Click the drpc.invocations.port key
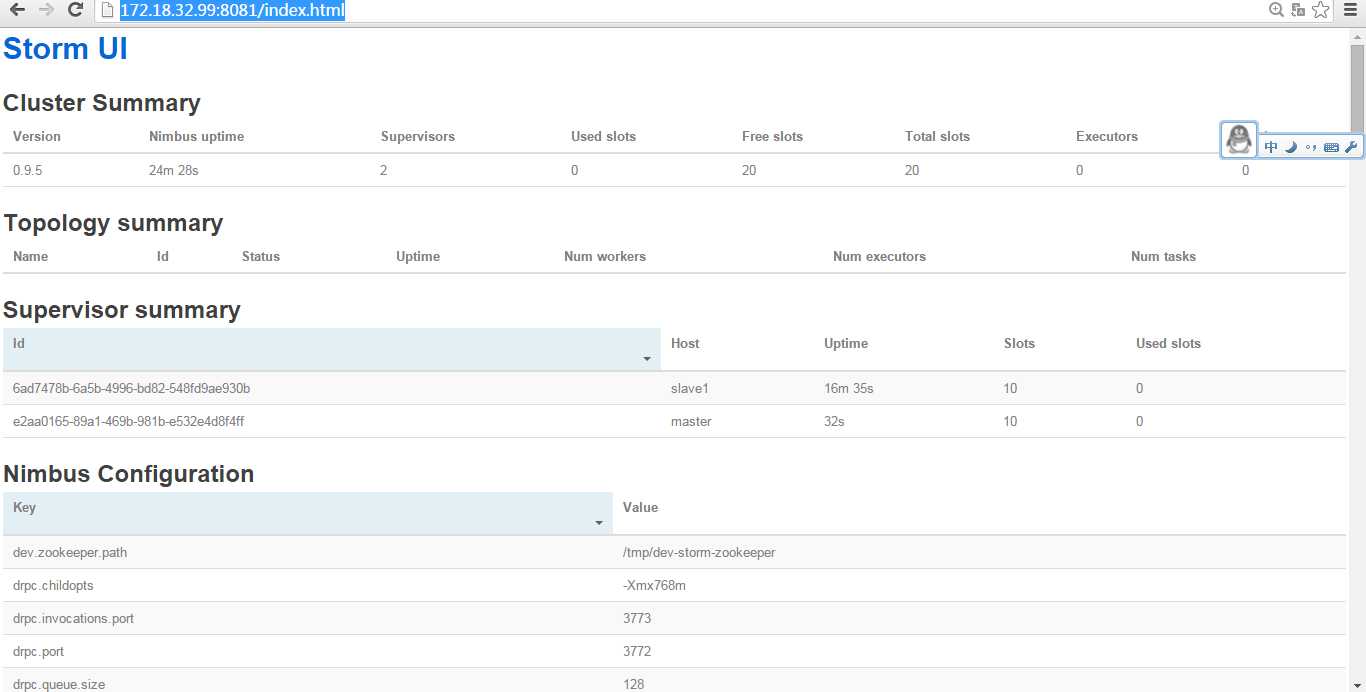The width and height of the screenshot is (1366, 692). point(74,618)
